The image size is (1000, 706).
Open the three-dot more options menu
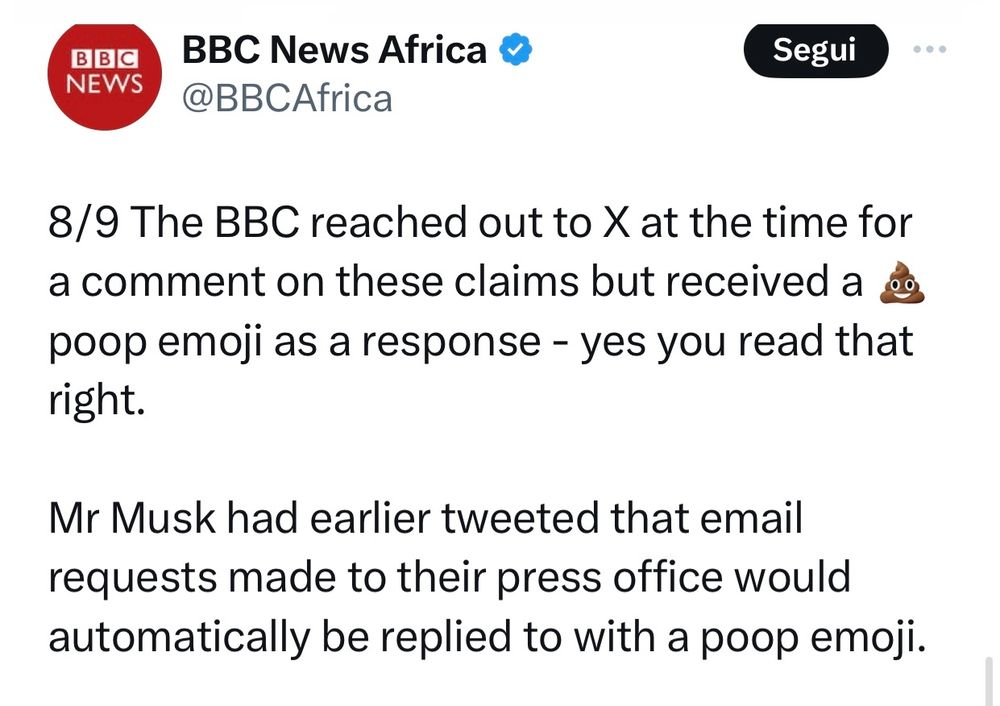click(934, 49)
